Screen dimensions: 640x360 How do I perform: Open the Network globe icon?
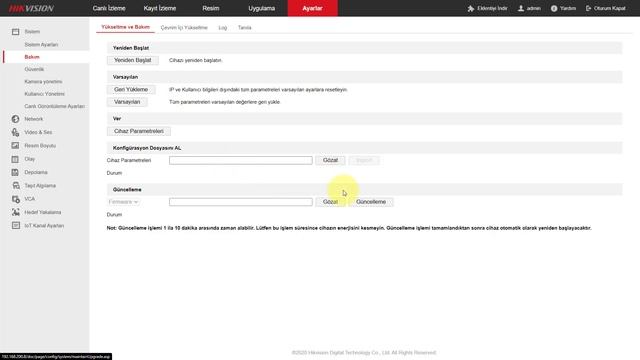tap(16, 119)
